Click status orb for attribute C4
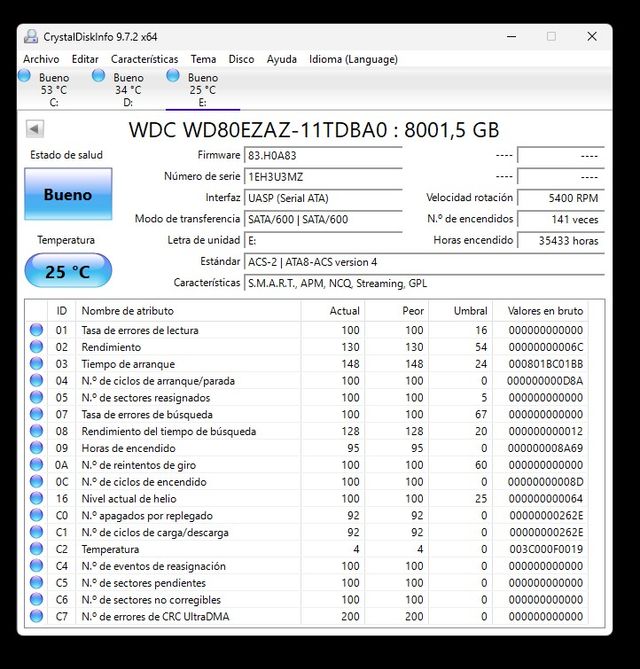Image resolution: width=640 pixels, height=669 pixels. point(36,566)
